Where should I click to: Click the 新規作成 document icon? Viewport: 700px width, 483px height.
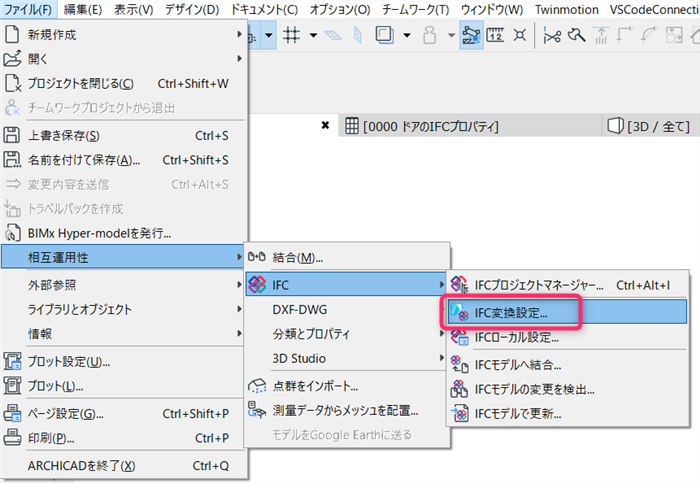pyautogui.click(x=12, y=34)
